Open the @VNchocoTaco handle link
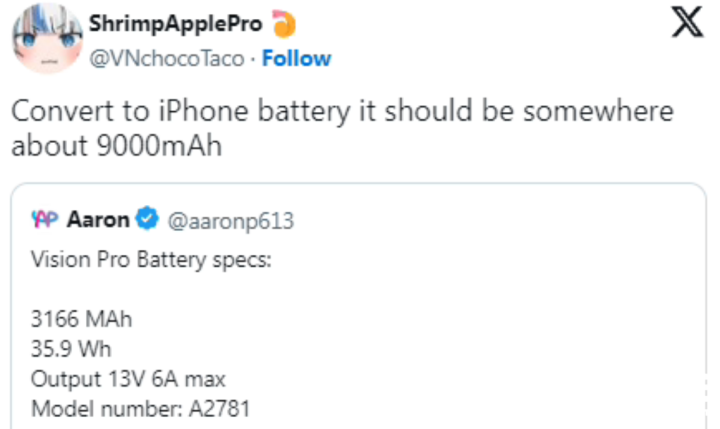The width and height of the screenshot is (720, 429). (167, 59)
